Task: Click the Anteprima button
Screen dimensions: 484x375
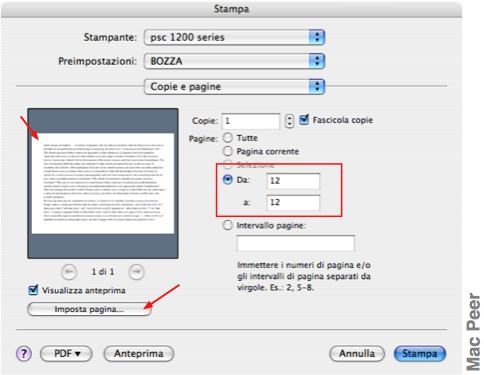Action: point(139,353)
